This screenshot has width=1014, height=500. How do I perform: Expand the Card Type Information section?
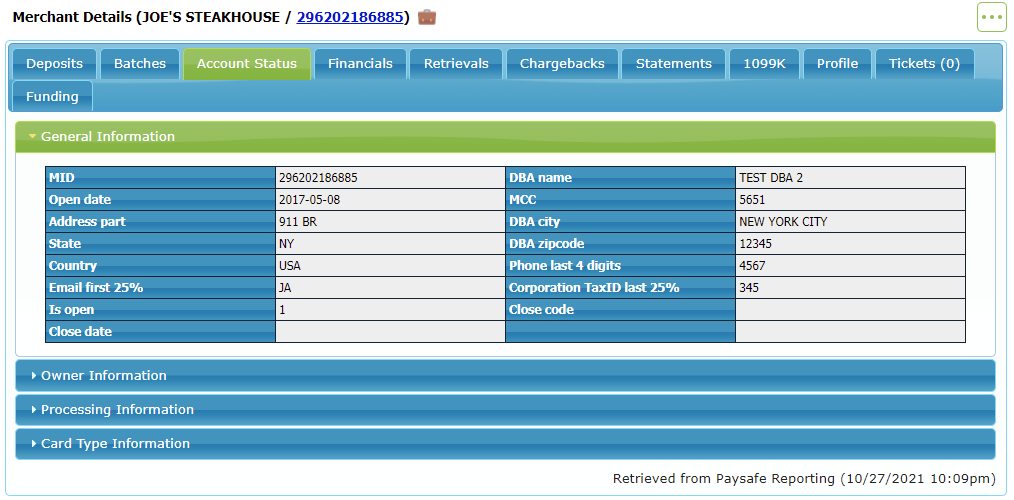[x=505, y=444]
